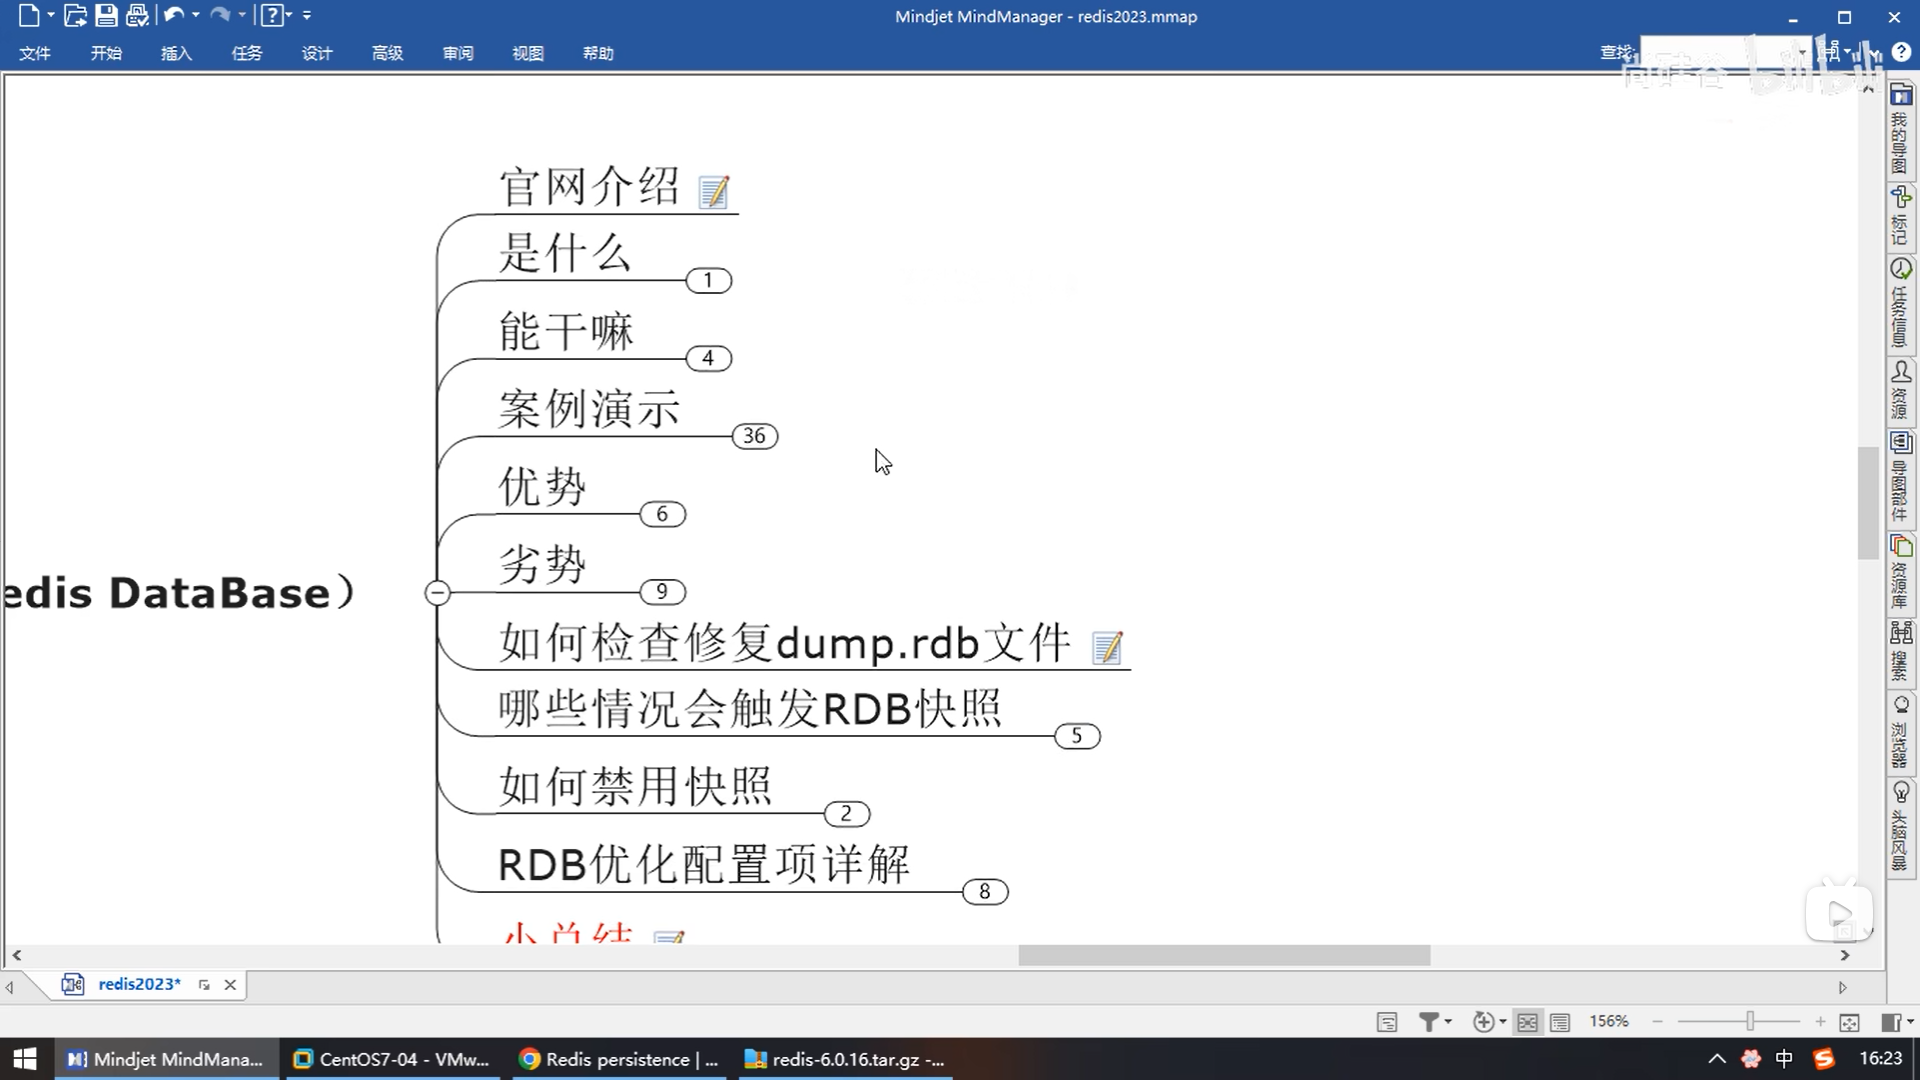Open the 视图 ribbon tab
Screen dimensions: 1920x1080
click(x=527, y=53)
